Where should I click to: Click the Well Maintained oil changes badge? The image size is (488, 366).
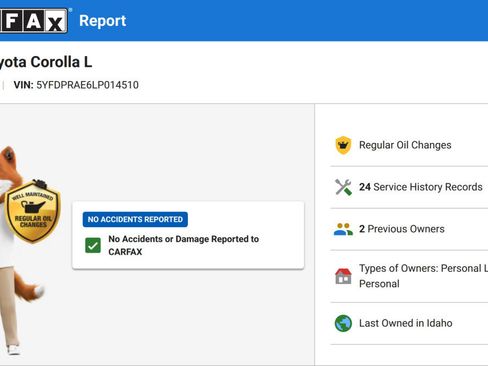point(33,212)
